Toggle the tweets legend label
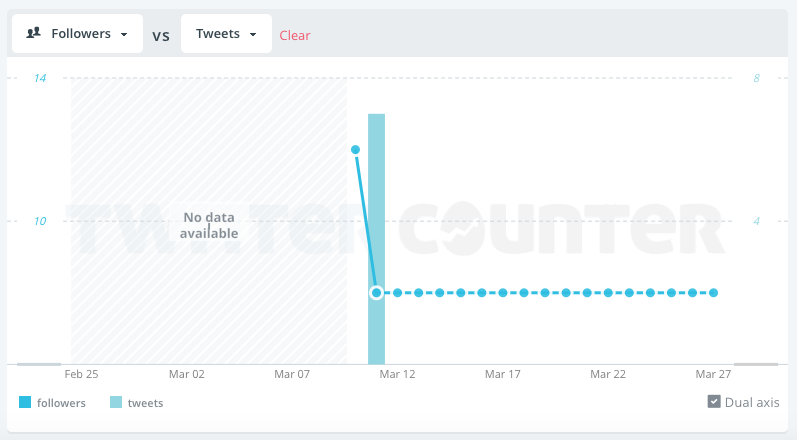797x440 pixels. 145,403
